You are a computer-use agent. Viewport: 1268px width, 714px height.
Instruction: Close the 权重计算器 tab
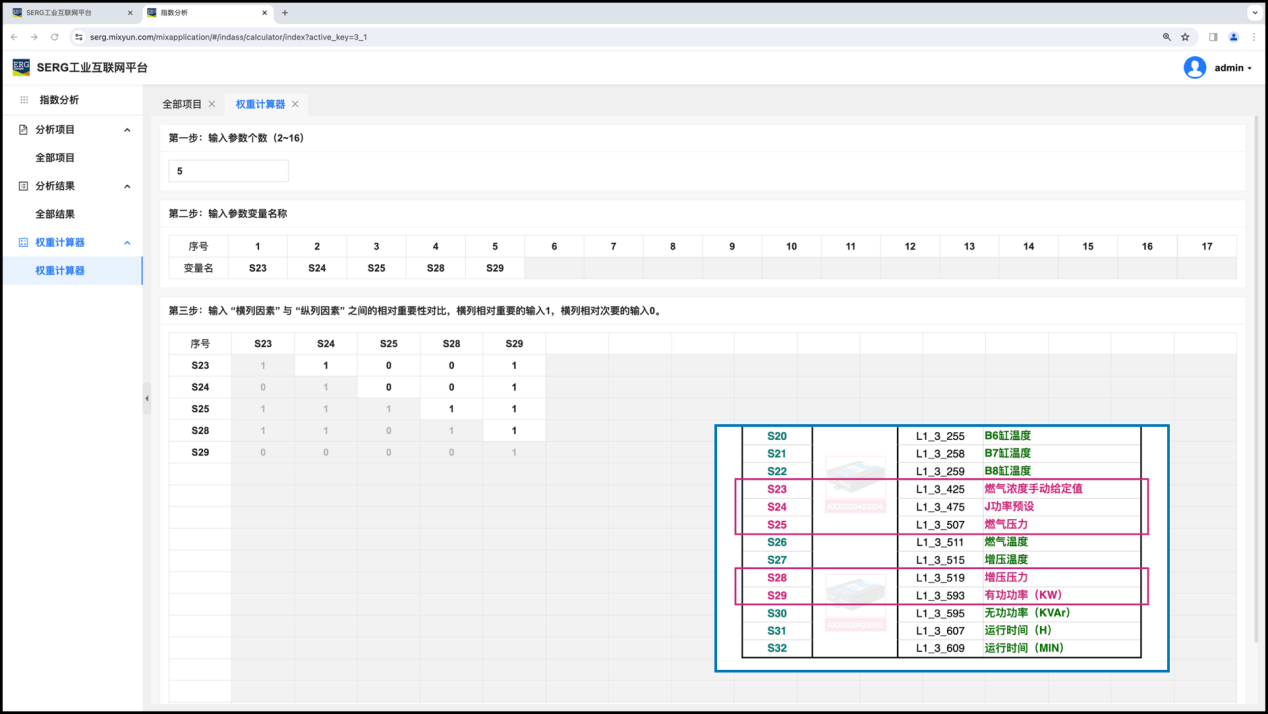click(295, 104)
